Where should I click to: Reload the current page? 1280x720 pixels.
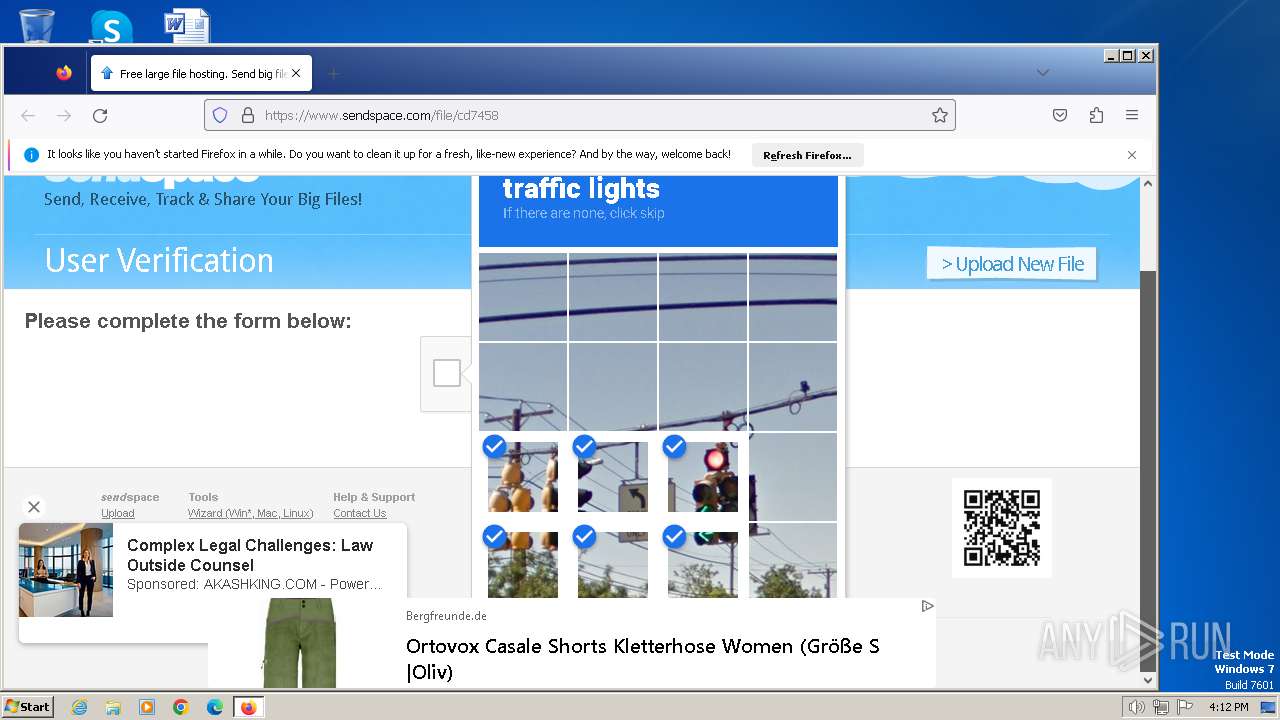[x=100, y=115]
